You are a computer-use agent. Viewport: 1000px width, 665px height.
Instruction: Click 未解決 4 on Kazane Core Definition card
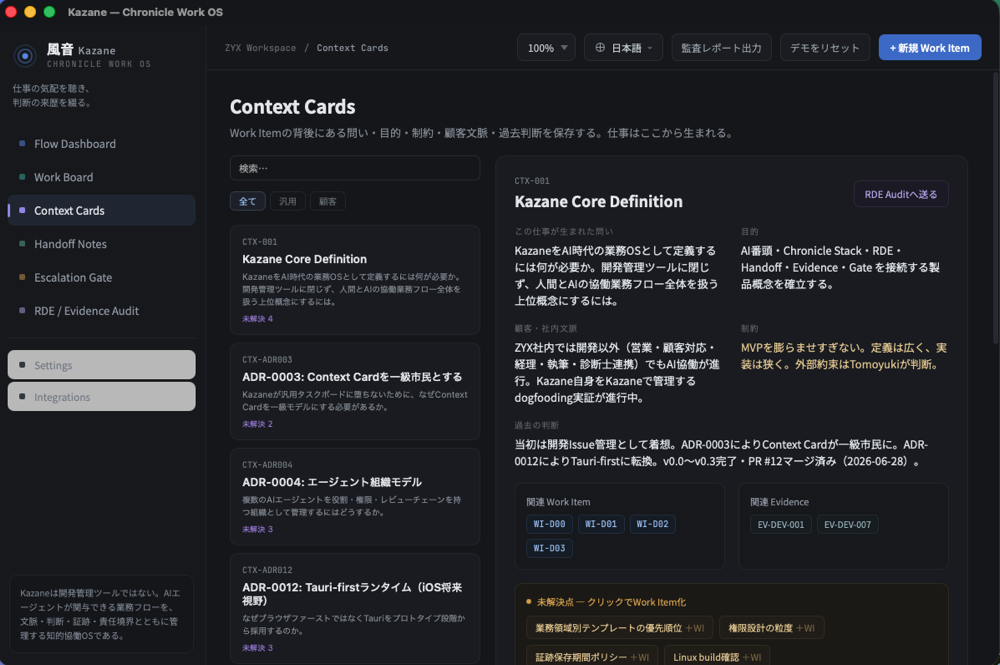click(x=258, y=319)
